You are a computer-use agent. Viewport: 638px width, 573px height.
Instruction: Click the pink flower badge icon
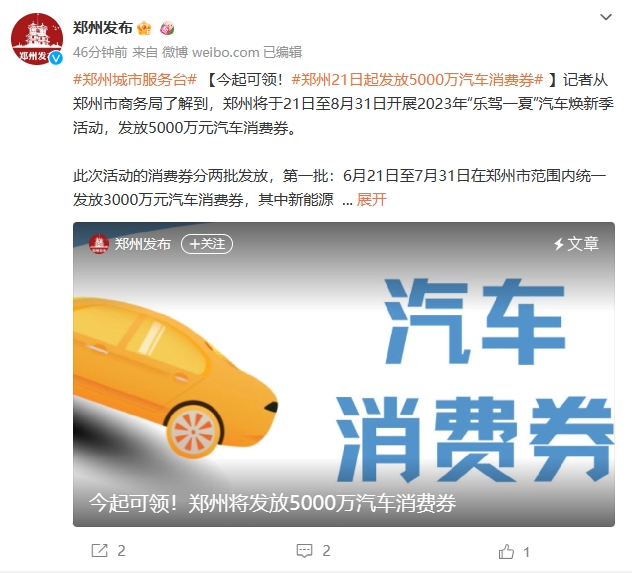point(167,28)
